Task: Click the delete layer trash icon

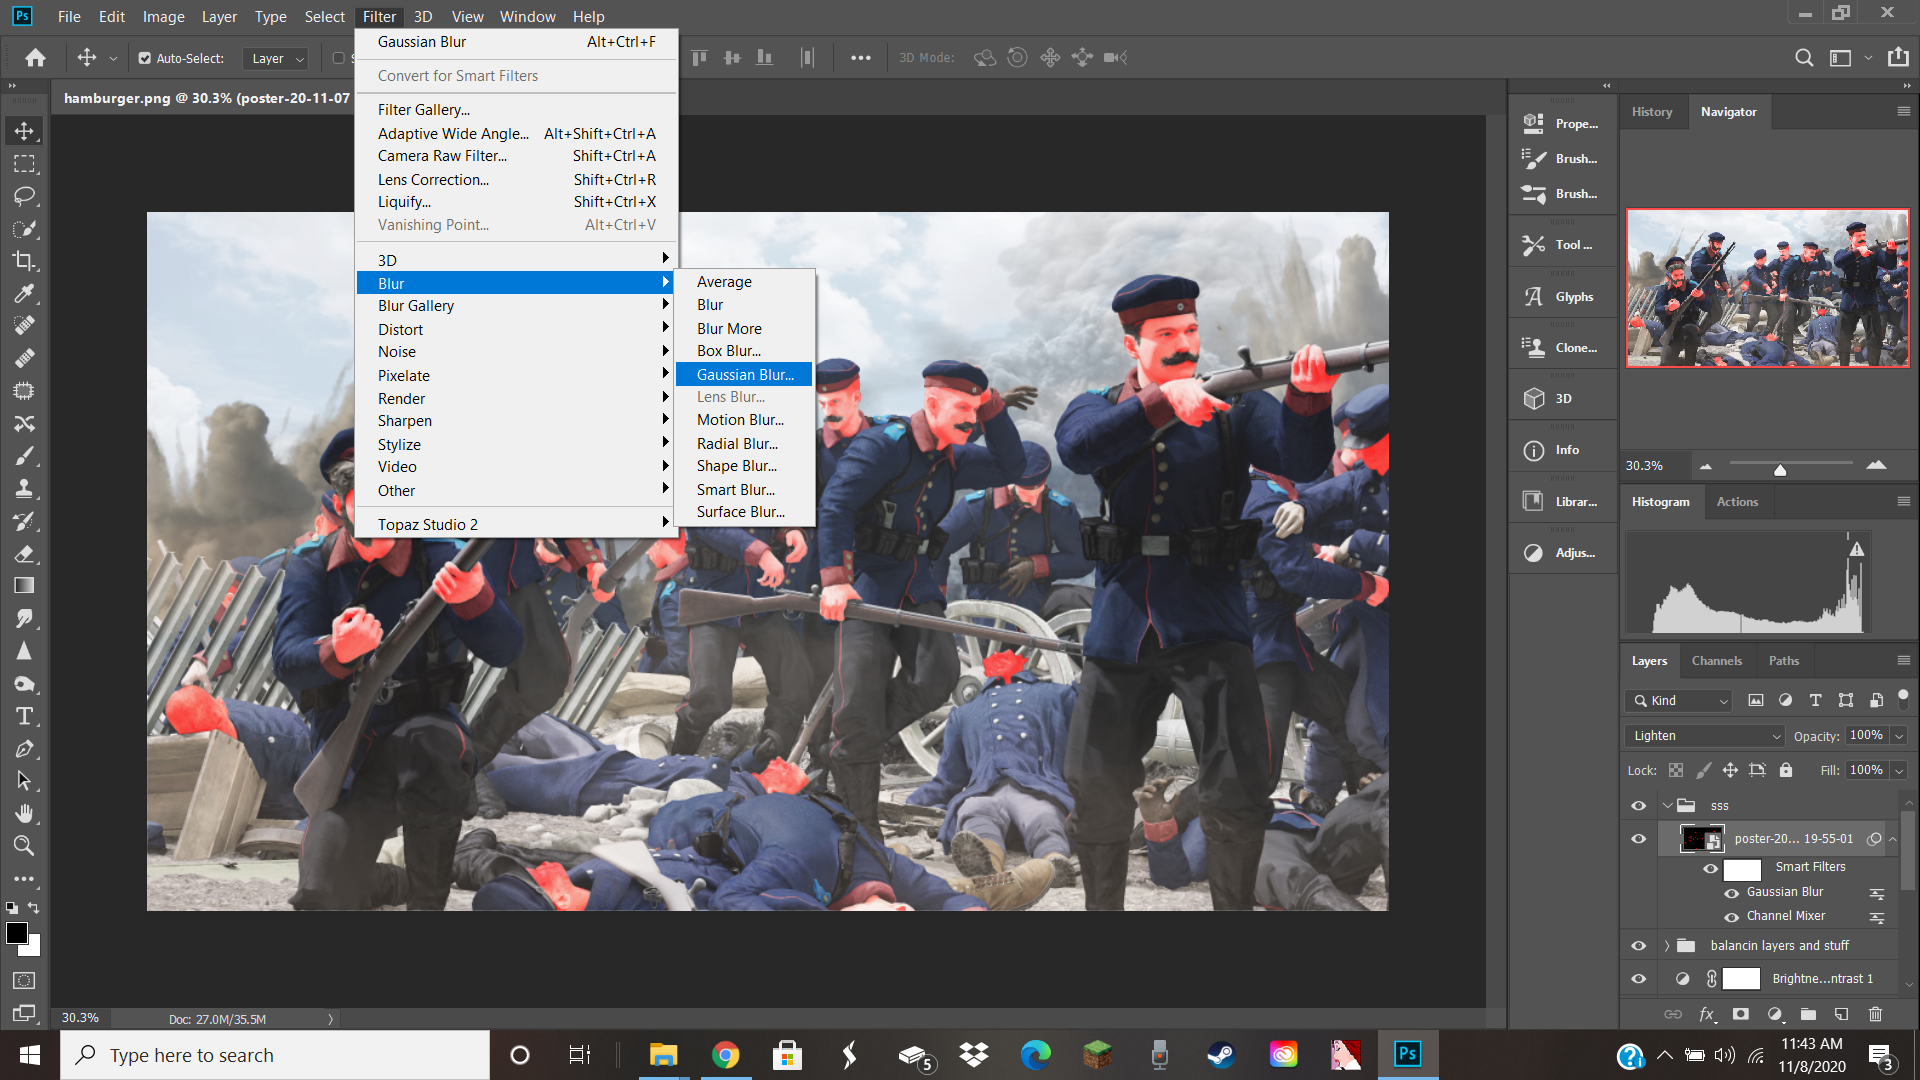Action: (x=1875, y=1014)
